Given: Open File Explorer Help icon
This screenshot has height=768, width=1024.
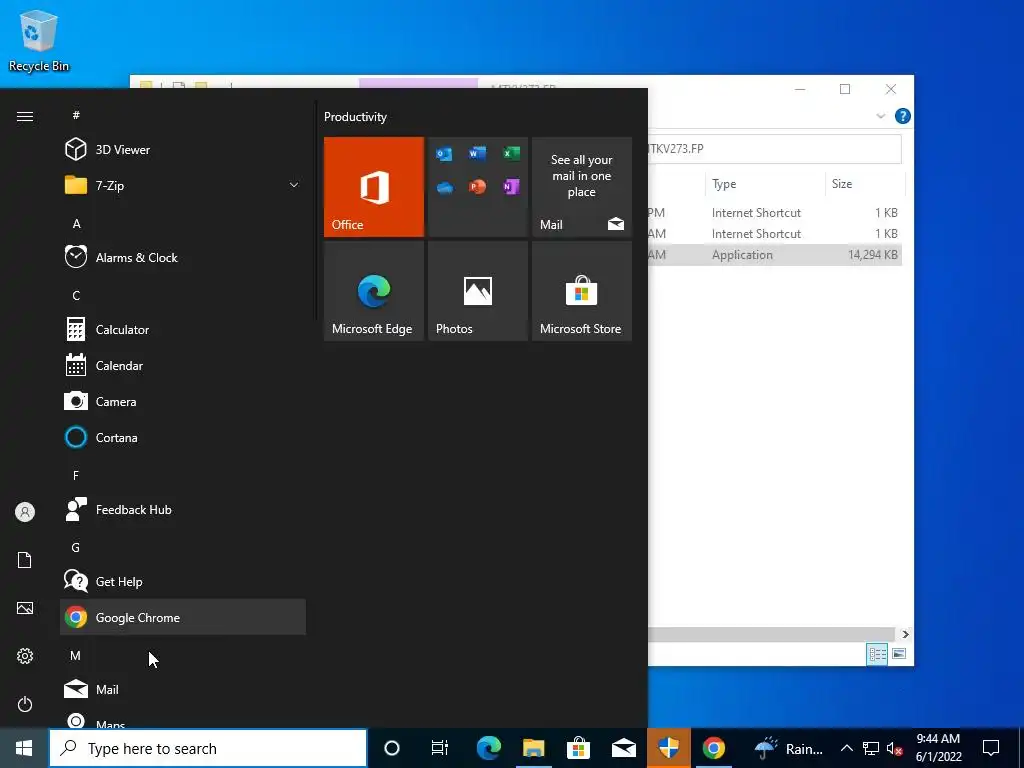Looking at the screenshot, I should click(903, 116).
